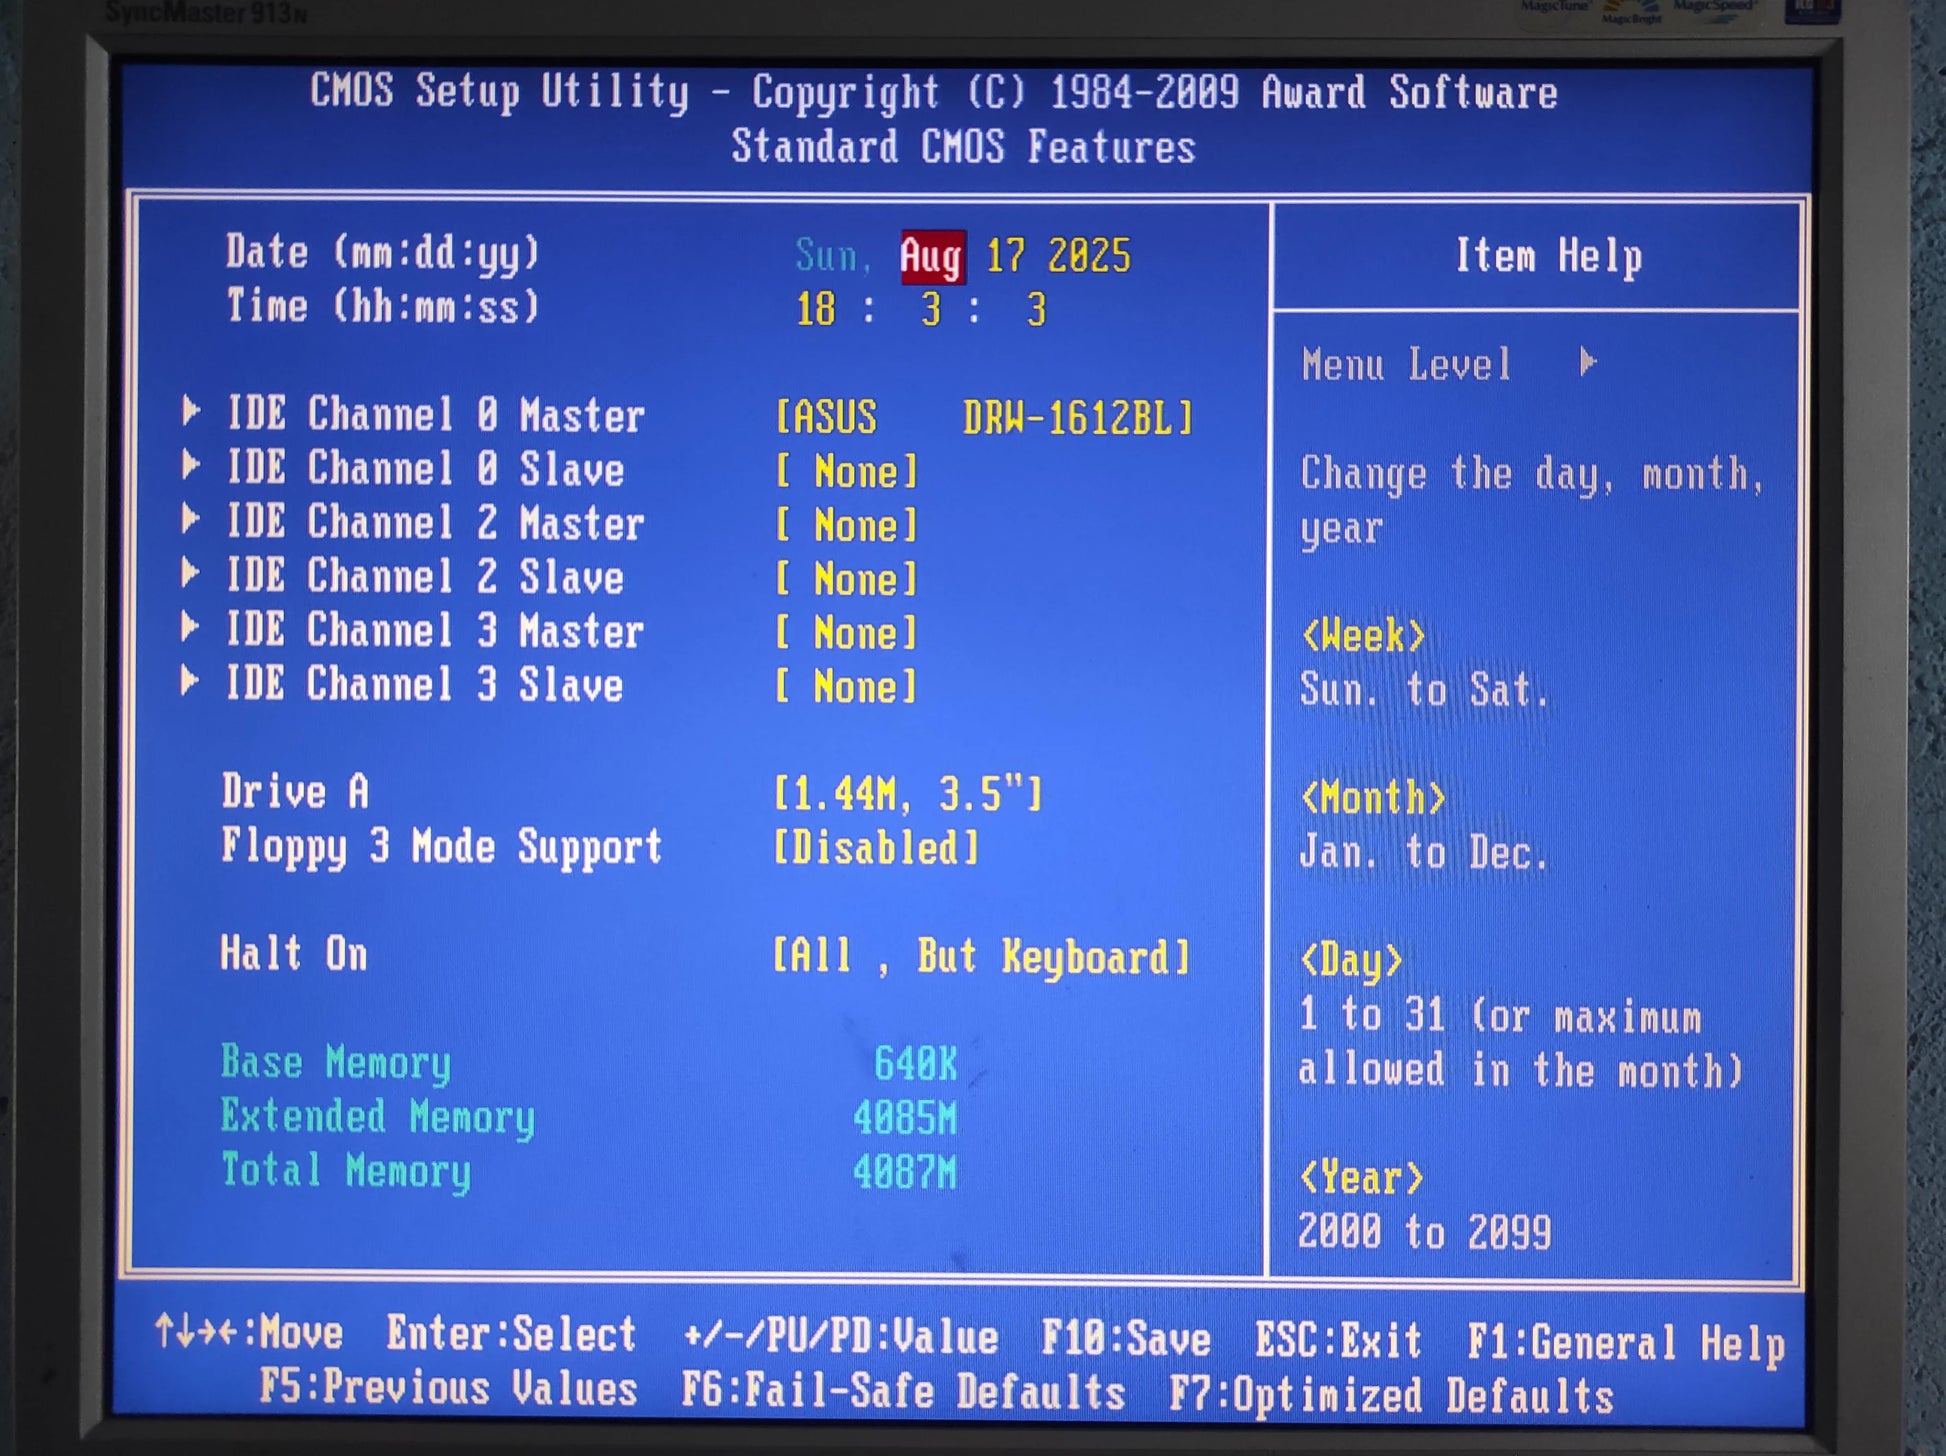Screen dimensions: 1946x1456
Task: Expand IDE Channel 2 Master arrow
Action: point(190,518)
